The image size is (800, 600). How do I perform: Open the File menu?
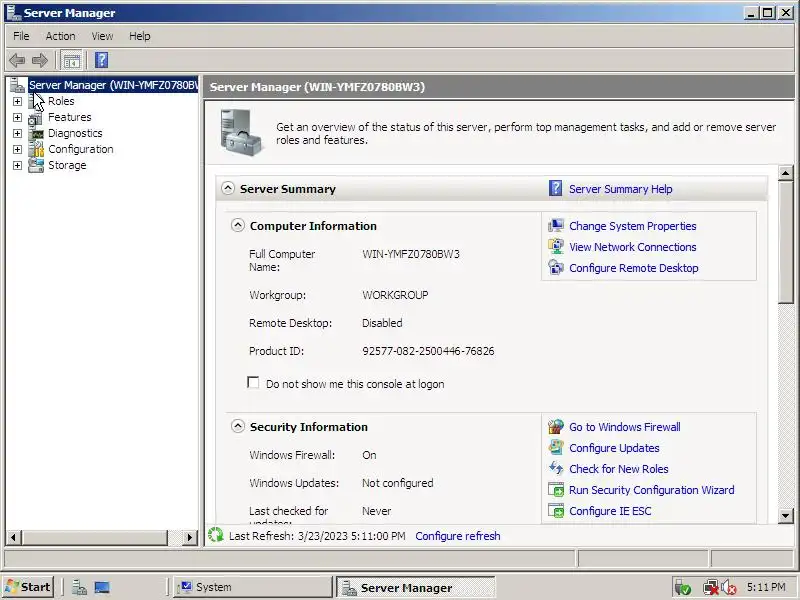pyautogui.click(x=21, y=36)
